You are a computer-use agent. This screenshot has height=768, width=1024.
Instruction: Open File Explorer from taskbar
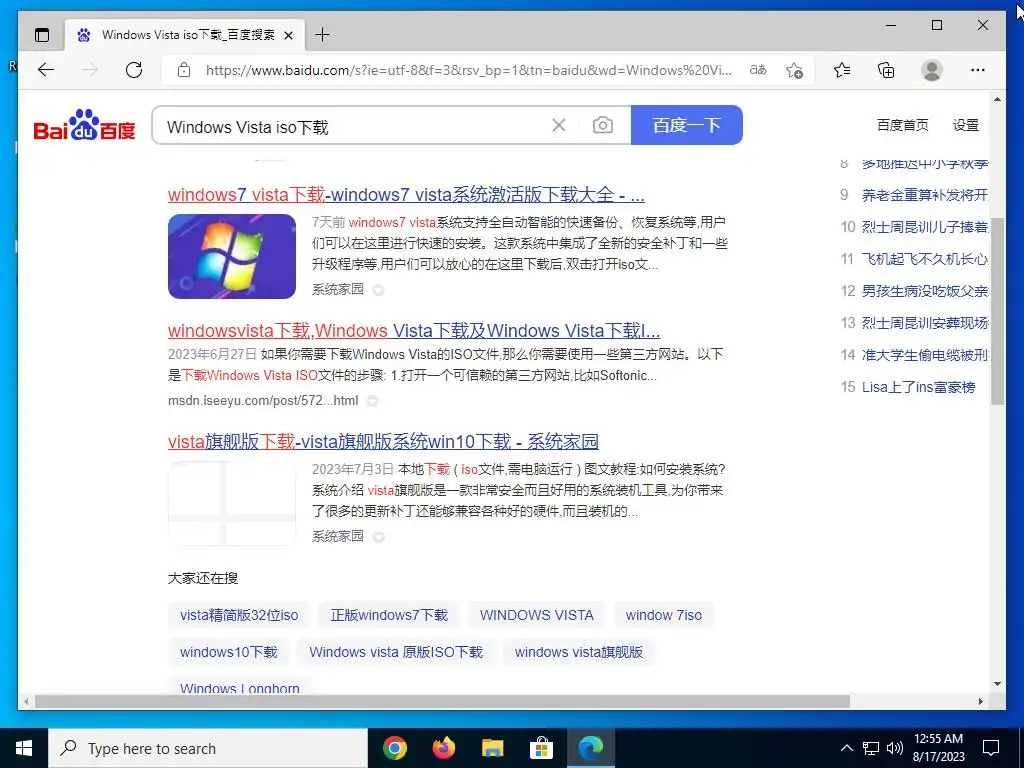coord(493,748)
